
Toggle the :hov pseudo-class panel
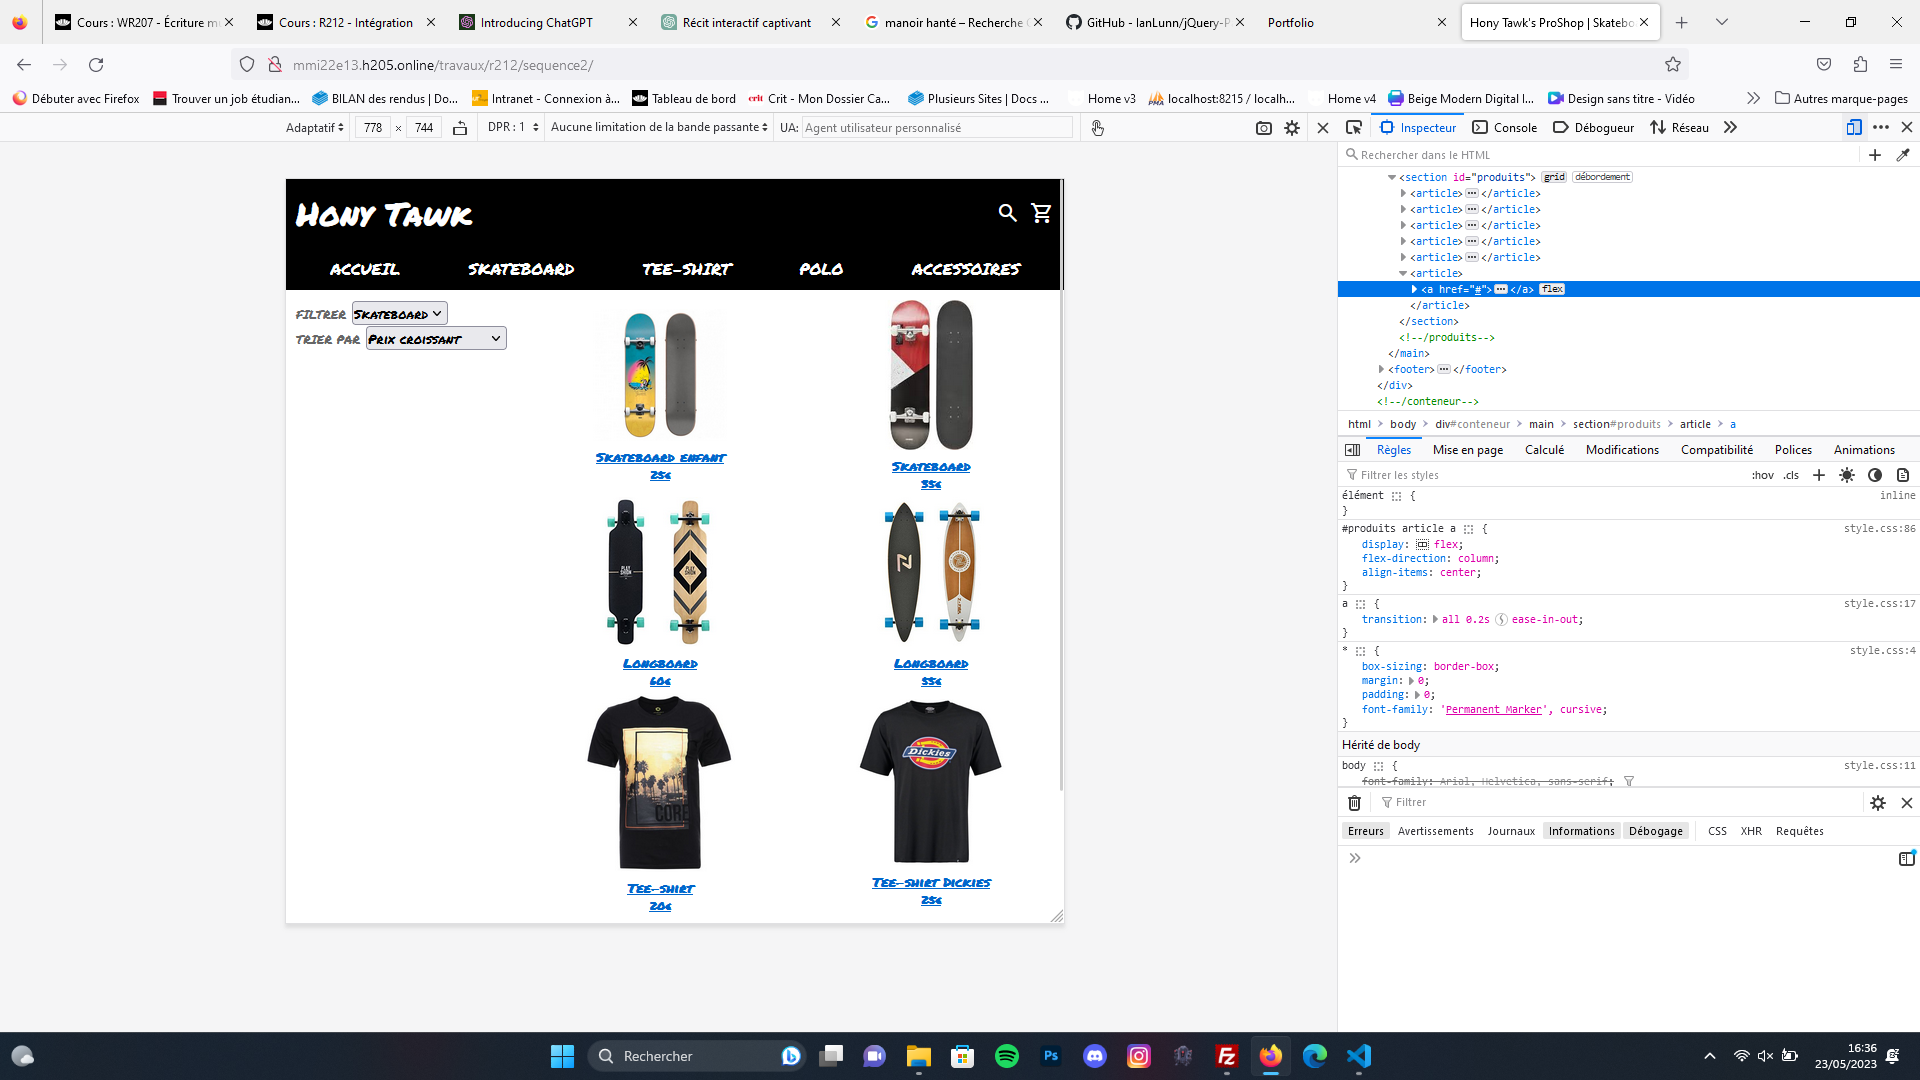coord(1762,475)
